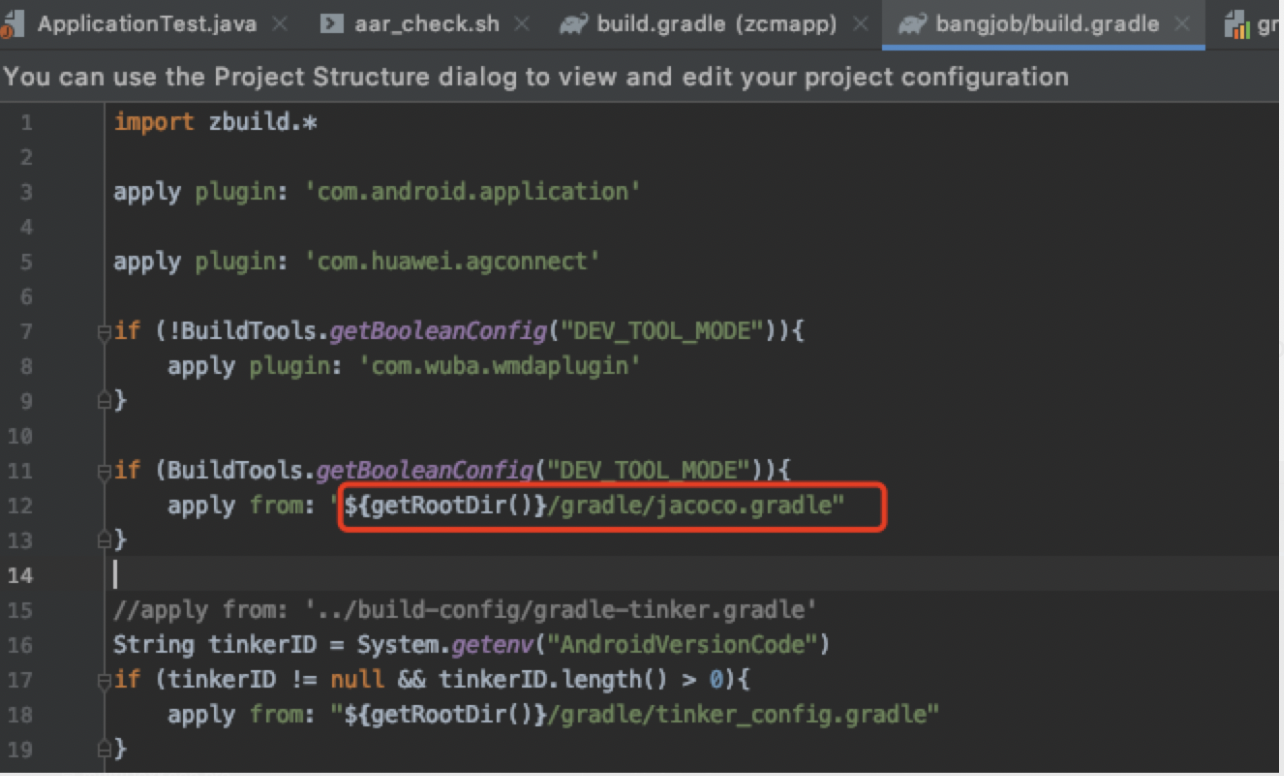Open the aar_check.sh tab

(426, 24)
